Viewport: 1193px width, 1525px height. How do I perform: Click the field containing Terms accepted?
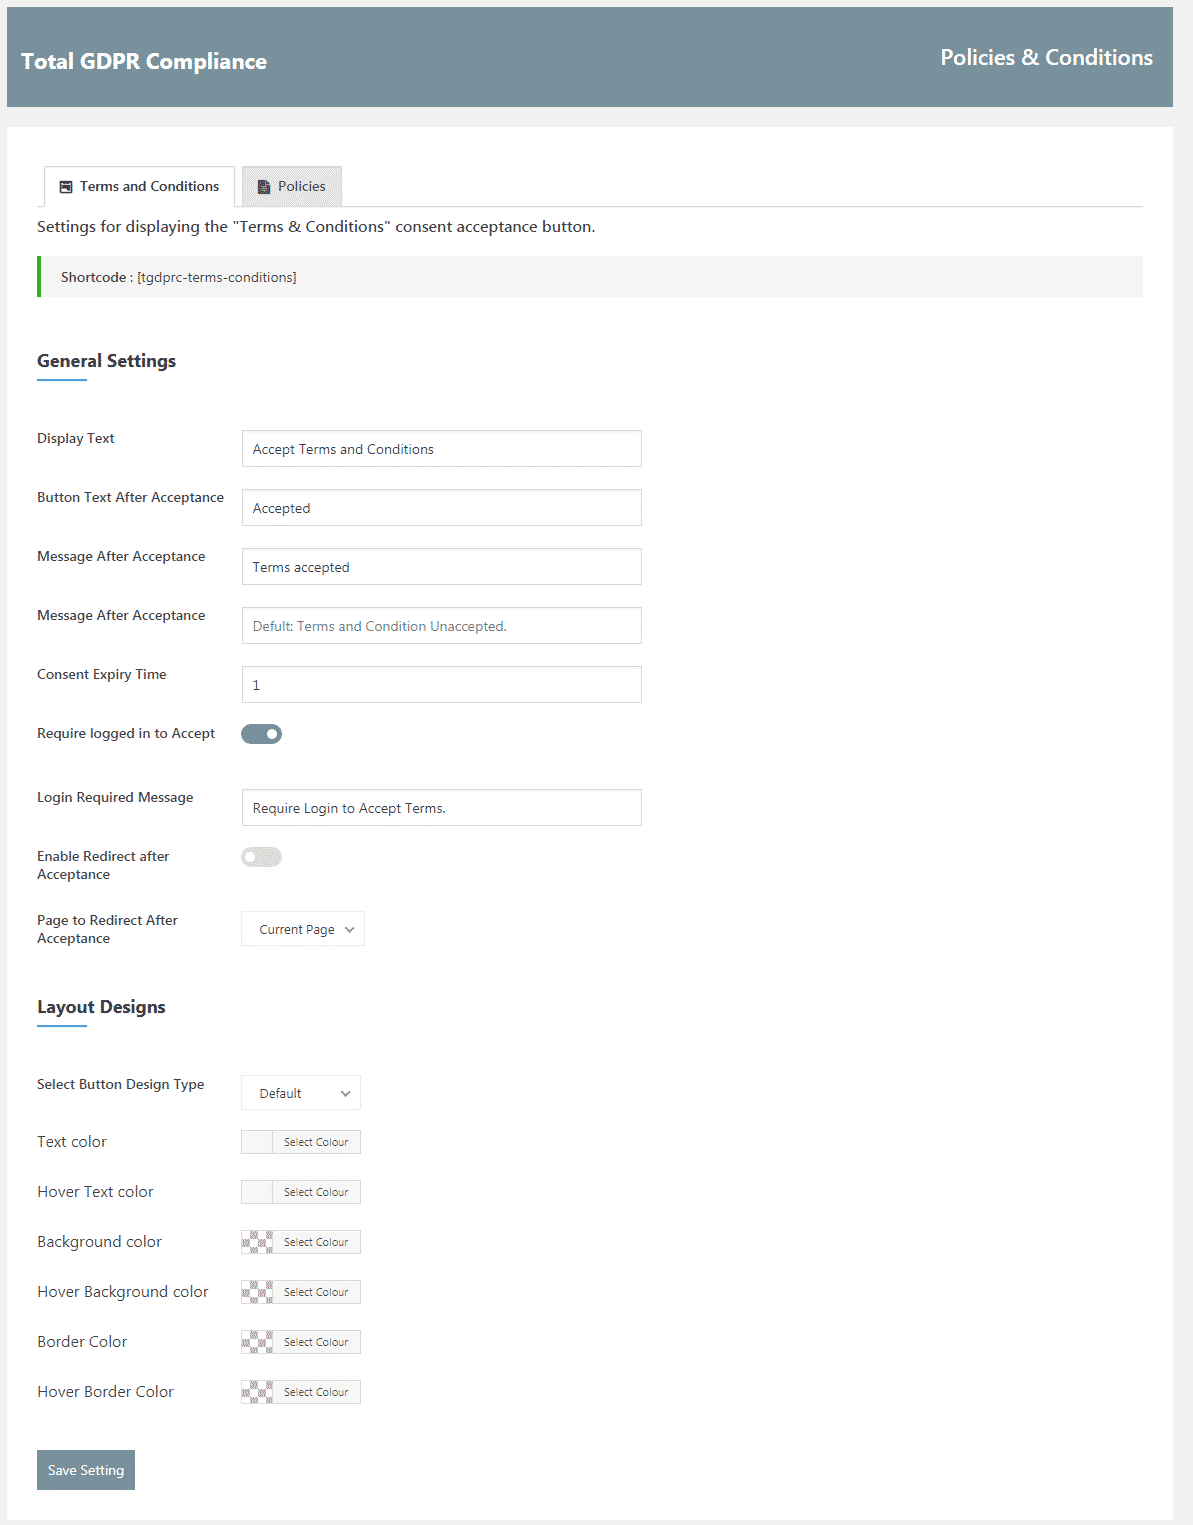tap(442, 567)
